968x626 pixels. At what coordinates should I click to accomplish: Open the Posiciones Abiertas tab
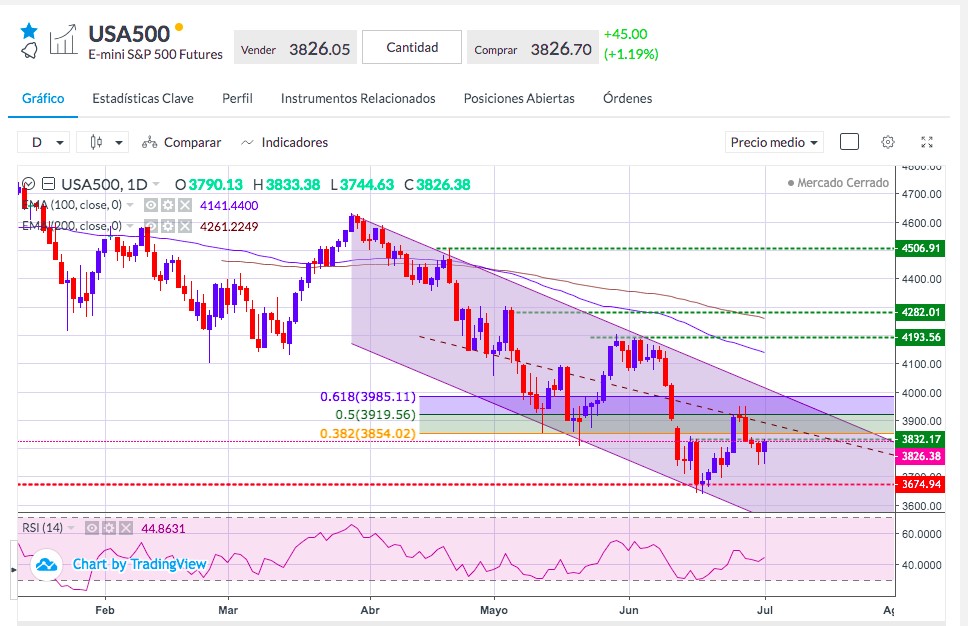point(519,99)
